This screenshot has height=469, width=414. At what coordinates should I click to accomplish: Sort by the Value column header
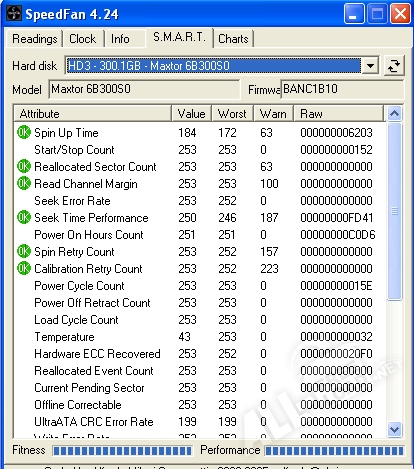pyautogui.click(x=191, y=114)
